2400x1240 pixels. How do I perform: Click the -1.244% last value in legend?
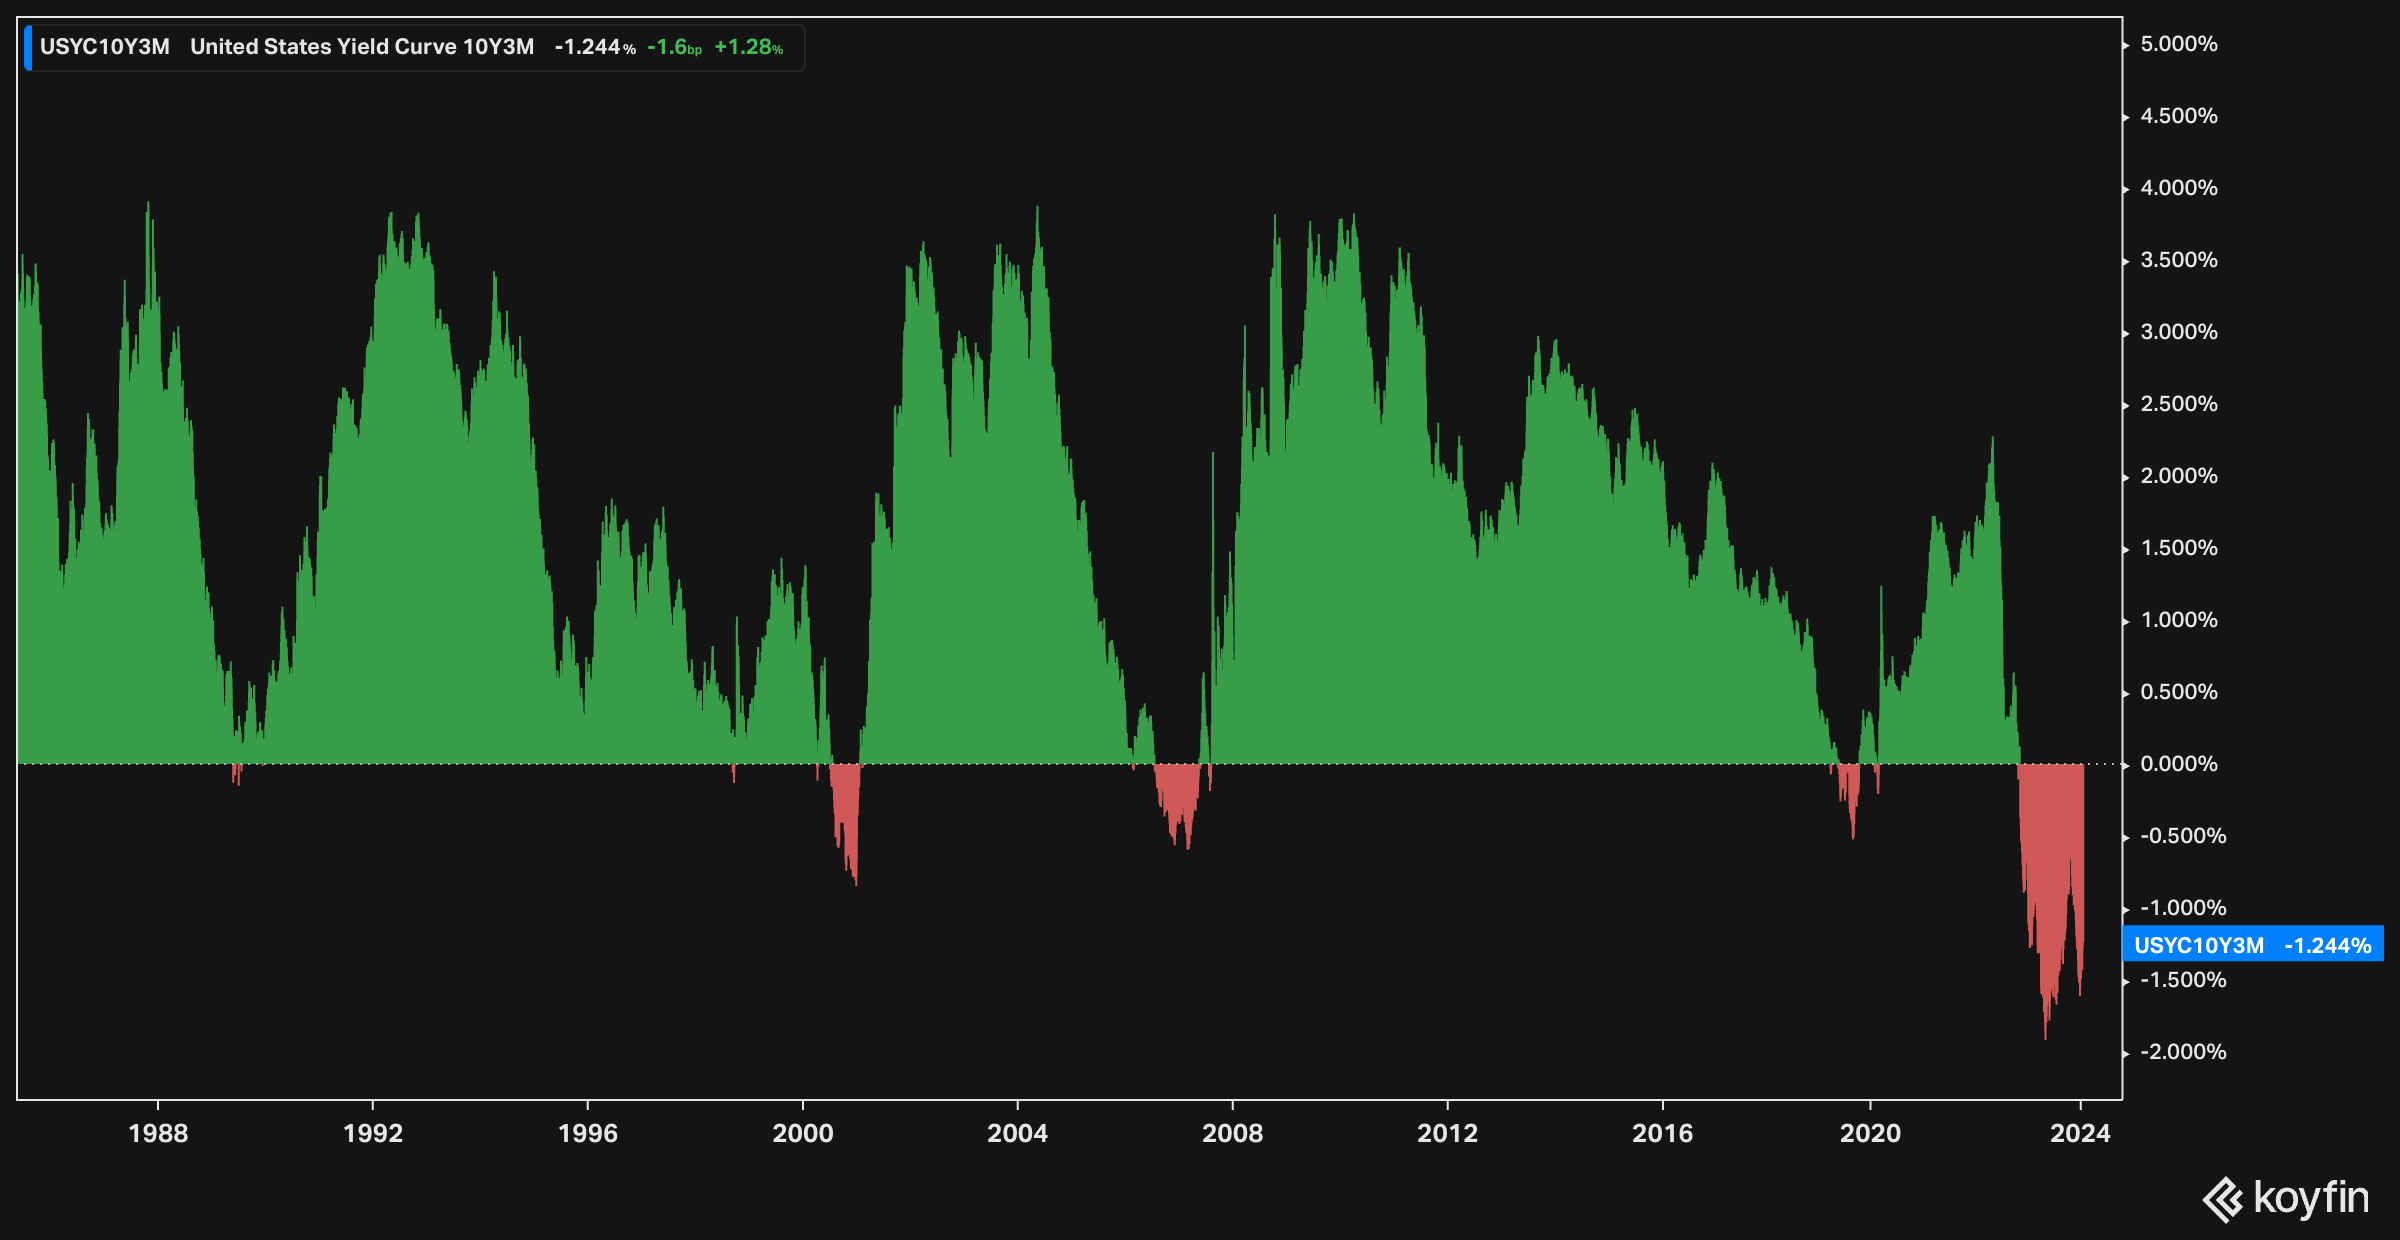click(x=595, y=47)
